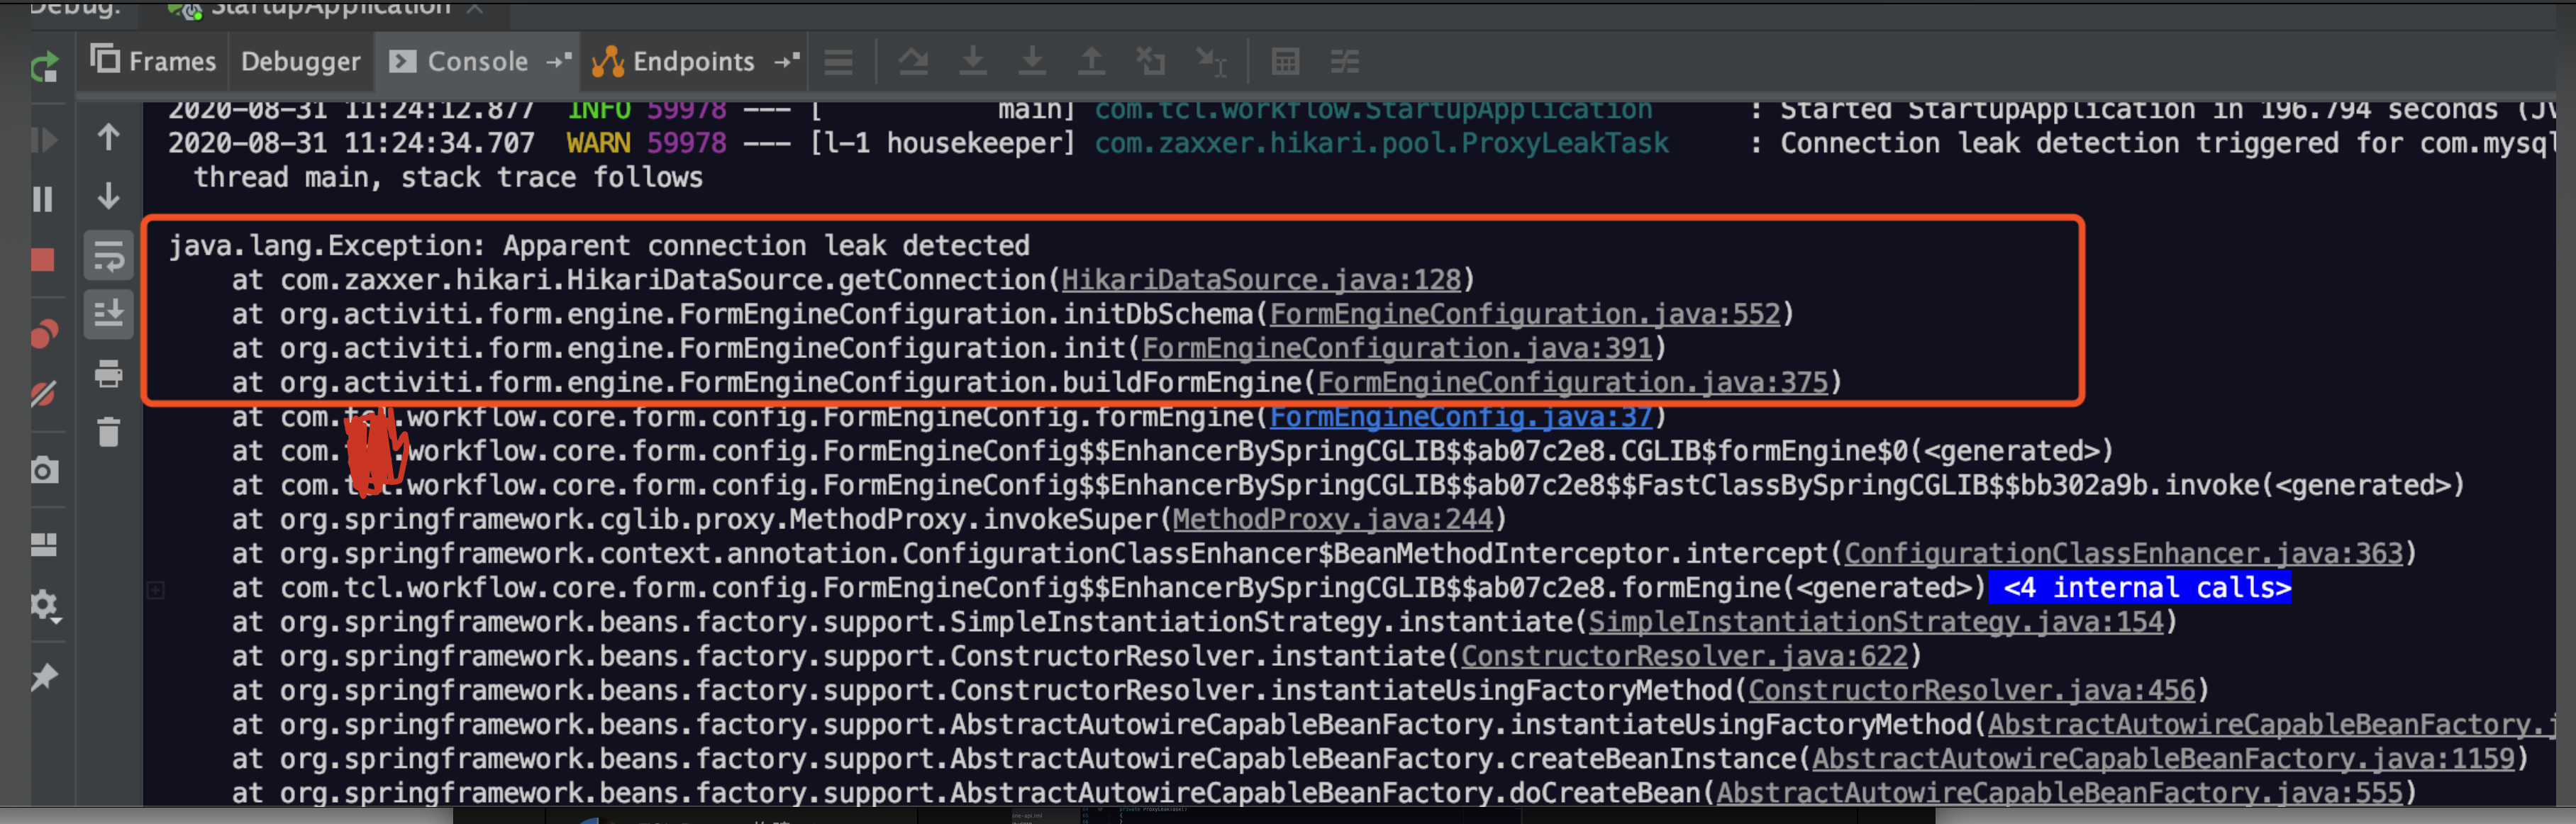Pin the debug tab

(x=44, y=677)
